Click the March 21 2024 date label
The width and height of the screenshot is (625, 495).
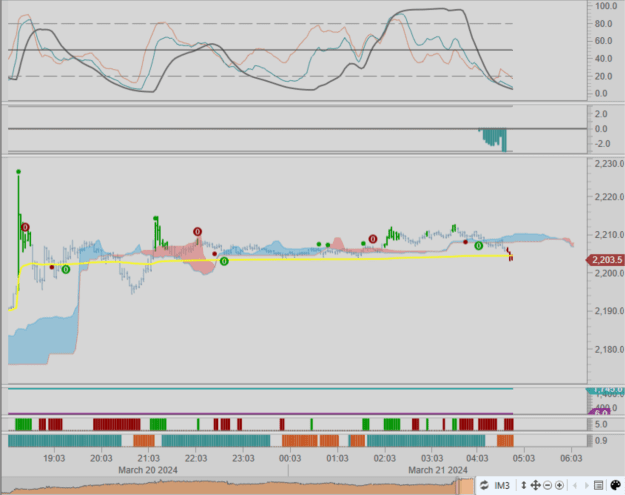[x=438, y=470]
